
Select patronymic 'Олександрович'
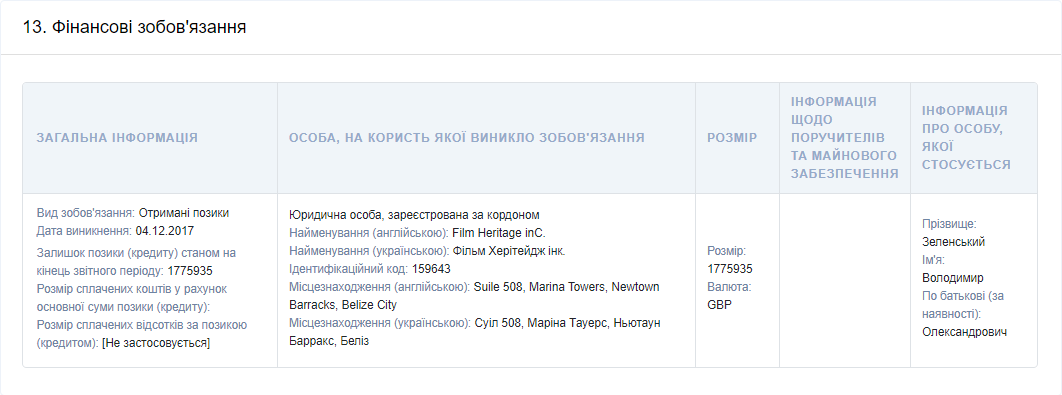(x=964, y=332)
